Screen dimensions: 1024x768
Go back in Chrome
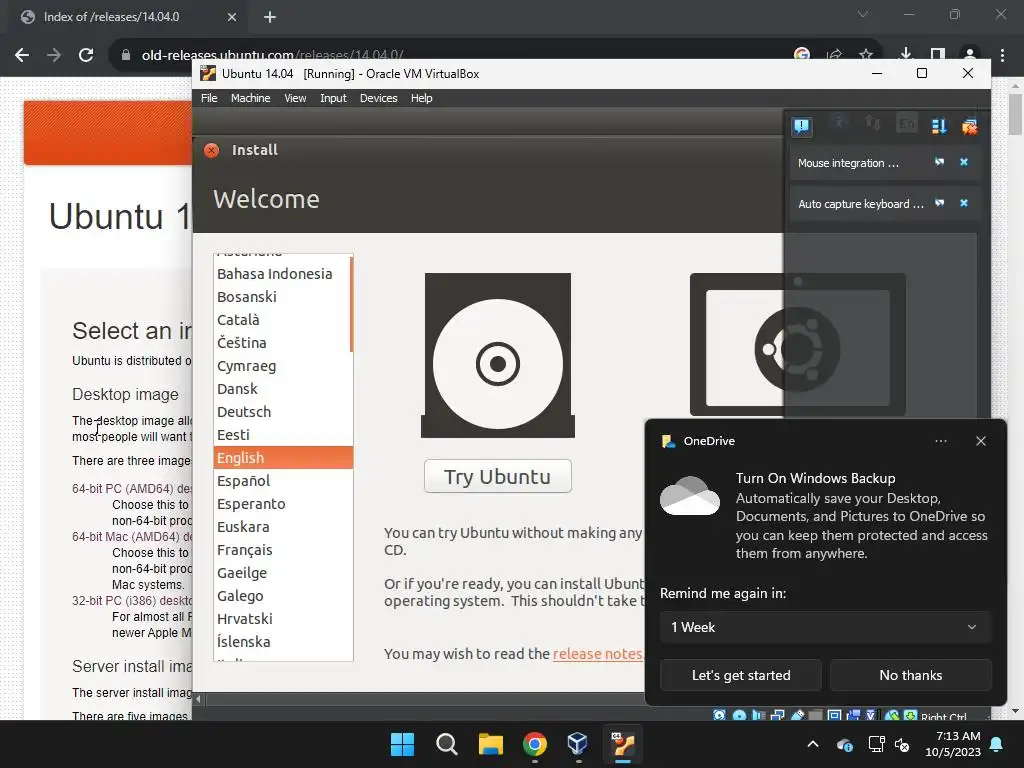tap(22, 55)
